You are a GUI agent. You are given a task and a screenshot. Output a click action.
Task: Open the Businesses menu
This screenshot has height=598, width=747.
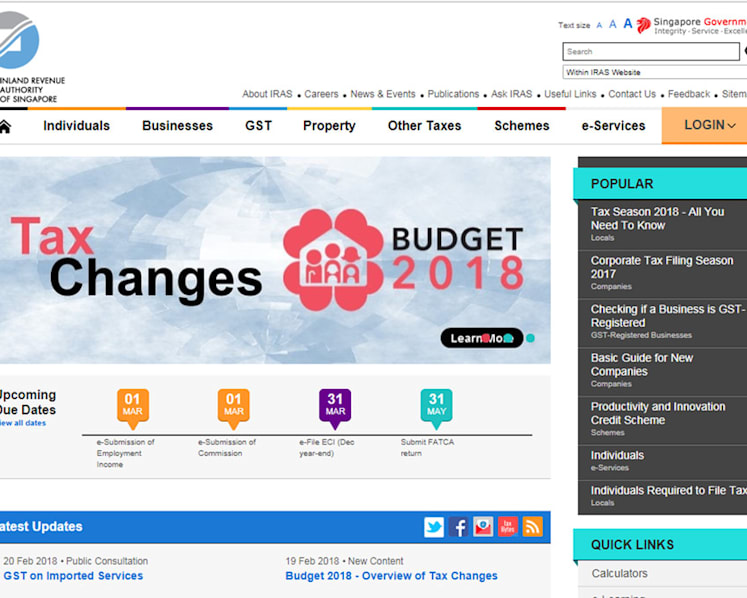(x=177, y=126)
